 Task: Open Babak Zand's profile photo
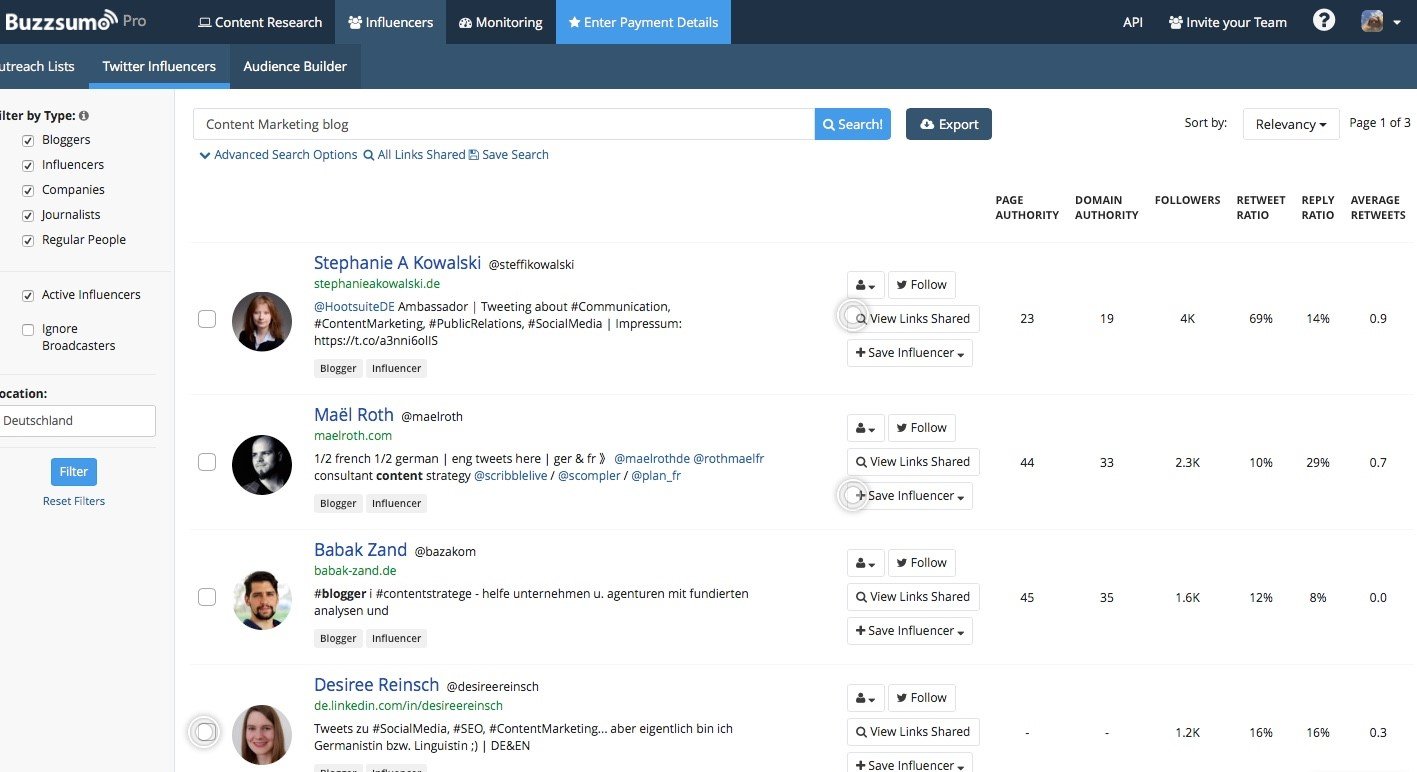pos(262,600)
